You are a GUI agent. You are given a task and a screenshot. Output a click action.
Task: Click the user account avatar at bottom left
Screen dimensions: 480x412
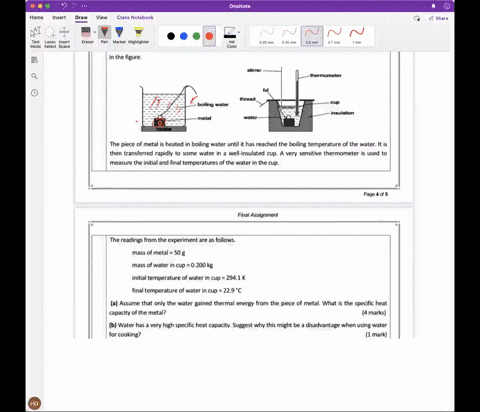pos(35,403)
